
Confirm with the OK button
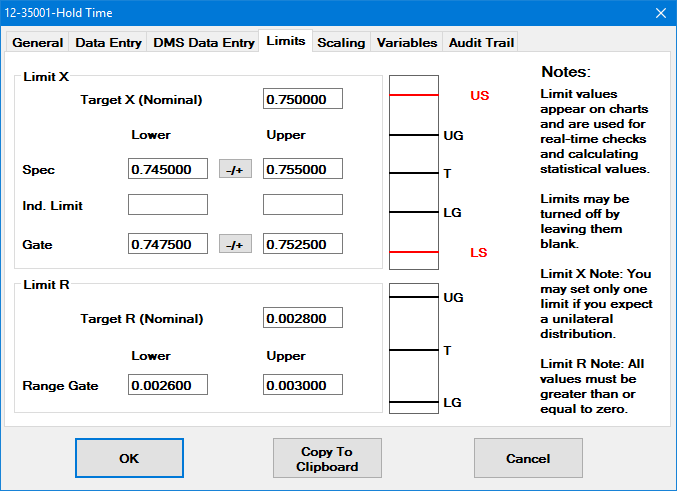[x=129, y=459]
